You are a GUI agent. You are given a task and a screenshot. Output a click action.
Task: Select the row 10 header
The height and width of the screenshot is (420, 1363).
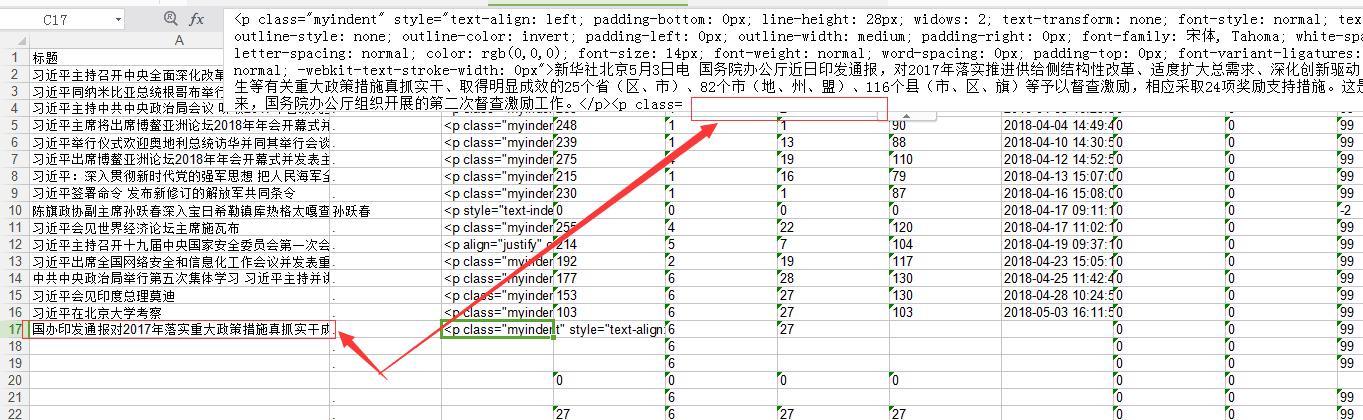pos(14,211)
